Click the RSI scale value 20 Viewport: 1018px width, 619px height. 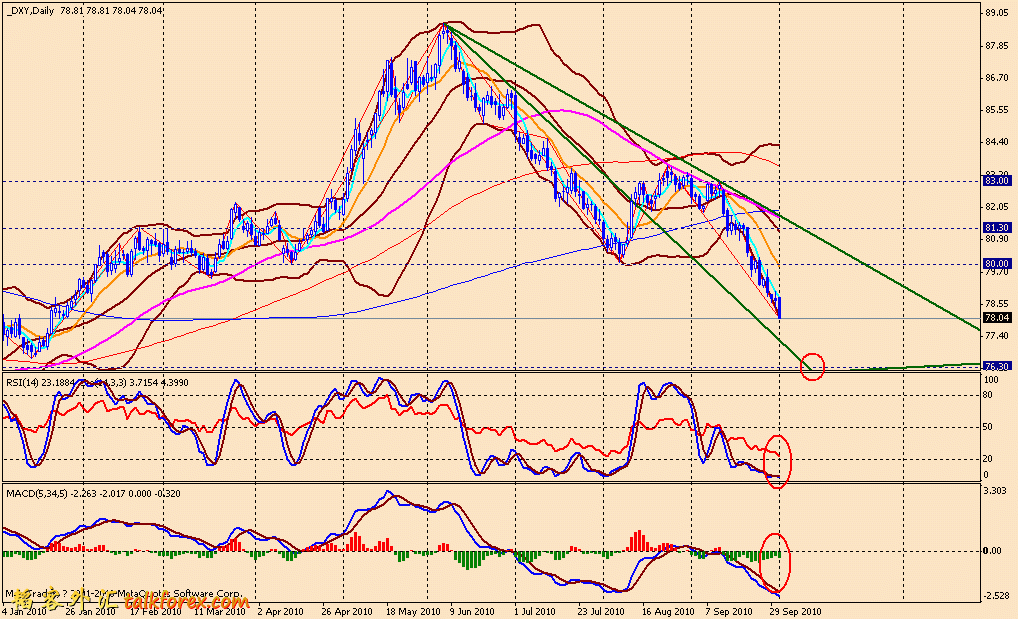988,459
